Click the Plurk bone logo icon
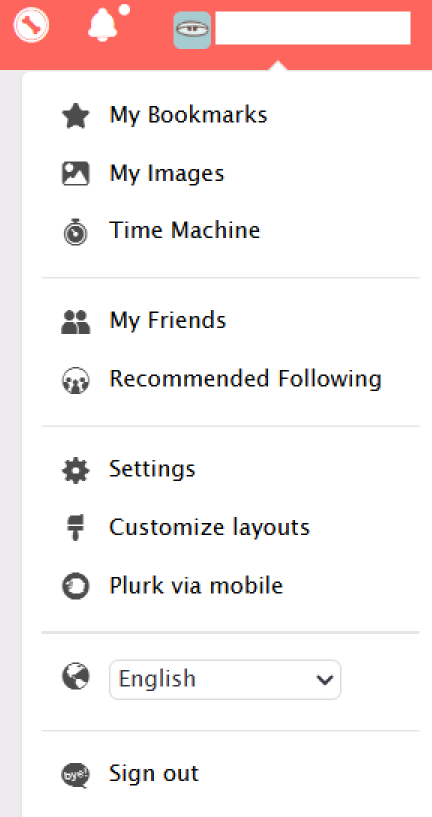 click(31, 25)
